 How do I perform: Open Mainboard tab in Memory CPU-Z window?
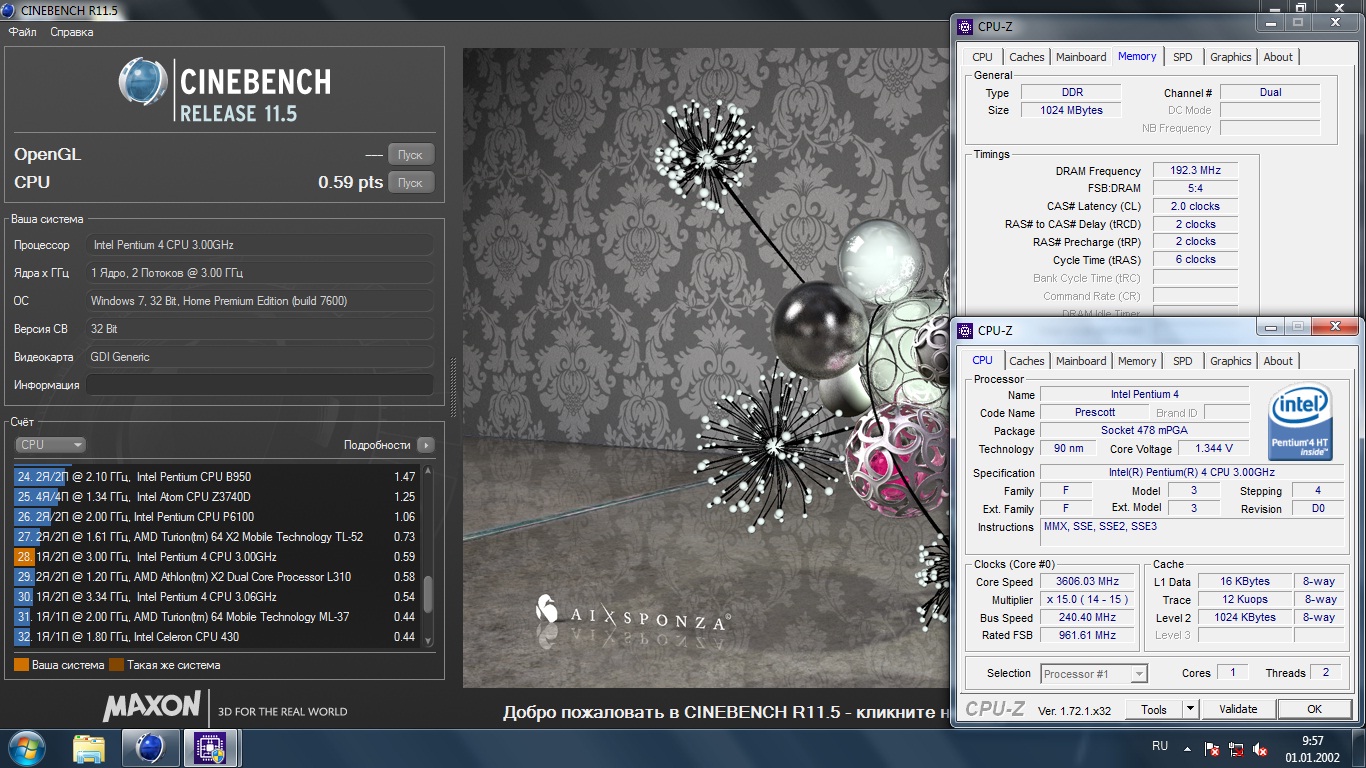coord(1081,57)
